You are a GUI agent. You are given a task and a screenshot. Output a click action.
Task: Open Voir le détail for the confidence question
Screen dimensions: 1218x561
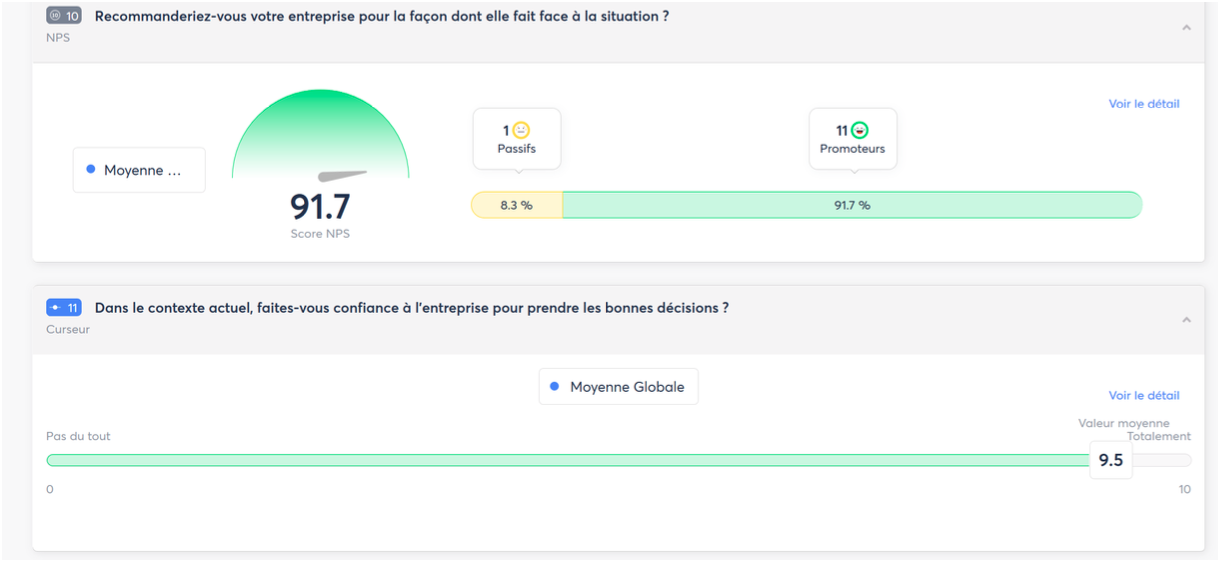tap(1144, 396)
